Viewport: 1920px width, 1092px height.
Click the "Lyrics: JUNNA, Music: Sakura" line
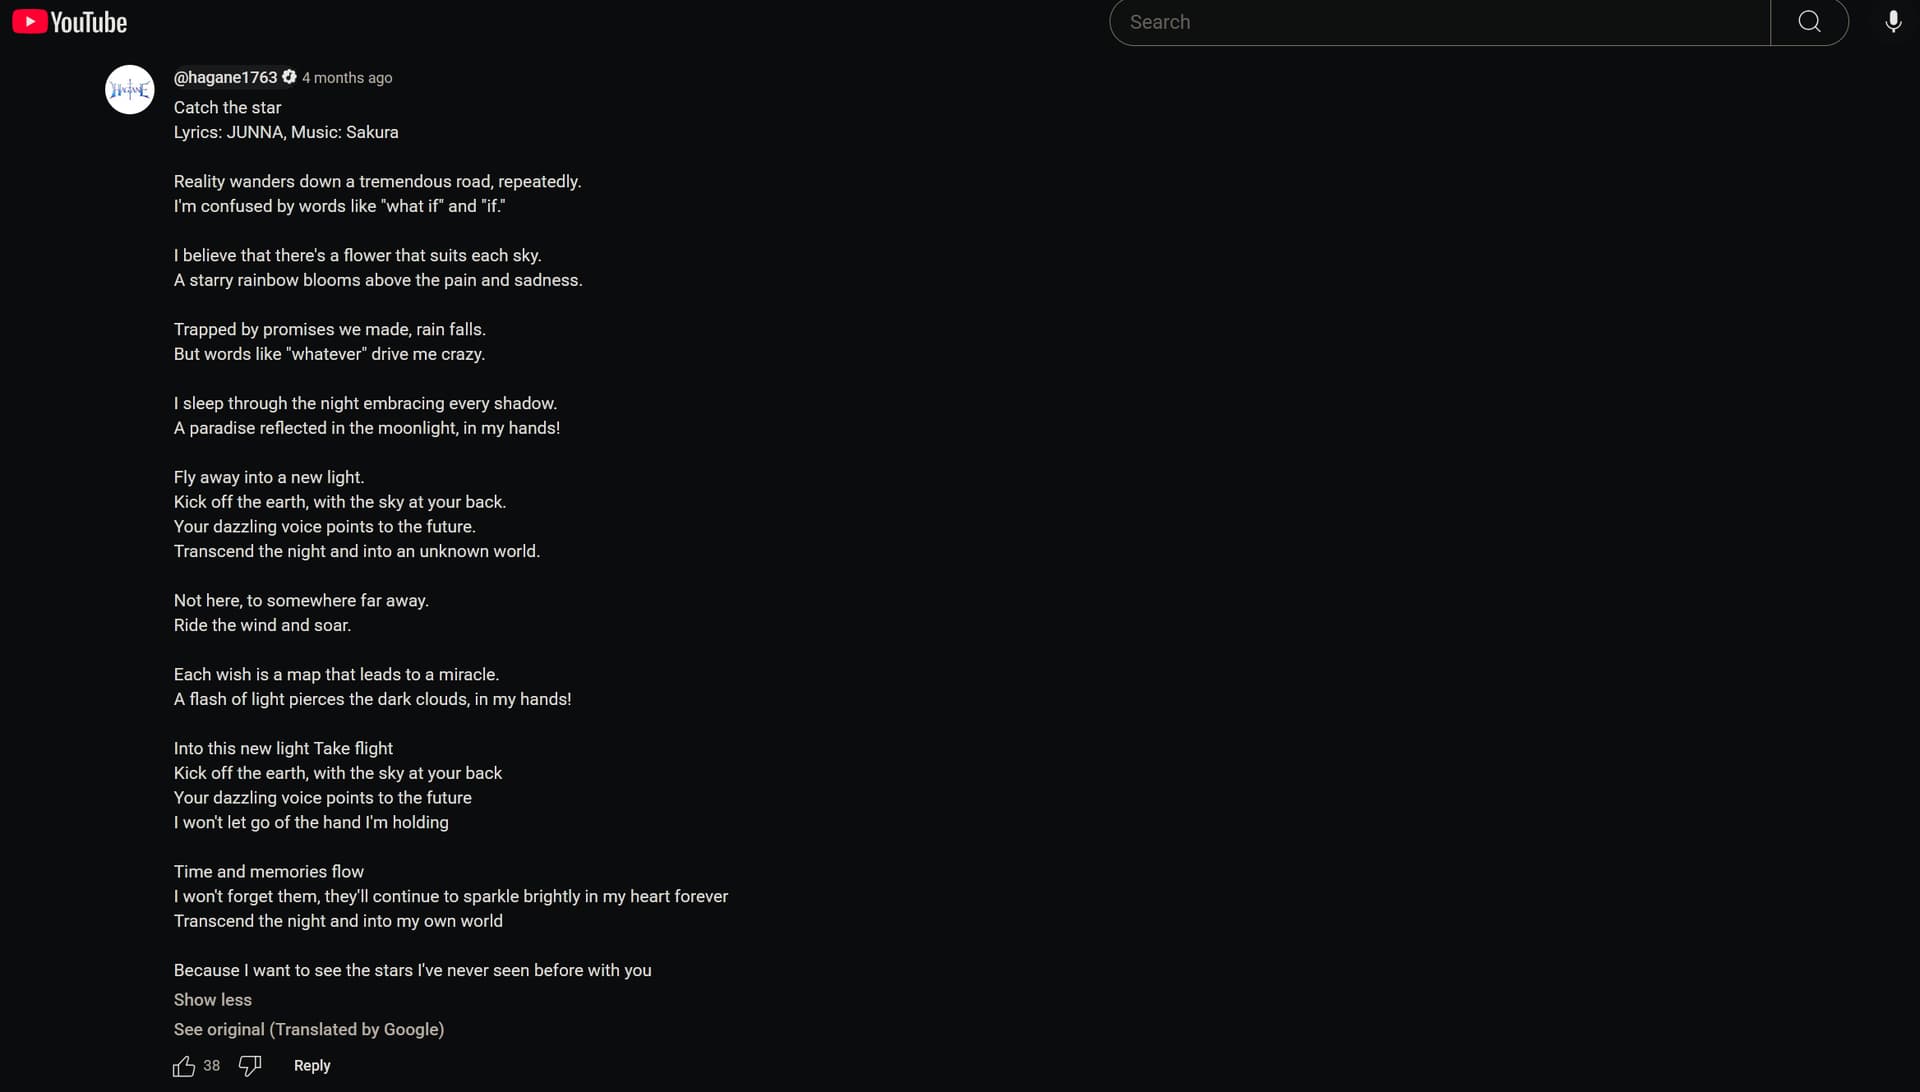tap(286, 132)
